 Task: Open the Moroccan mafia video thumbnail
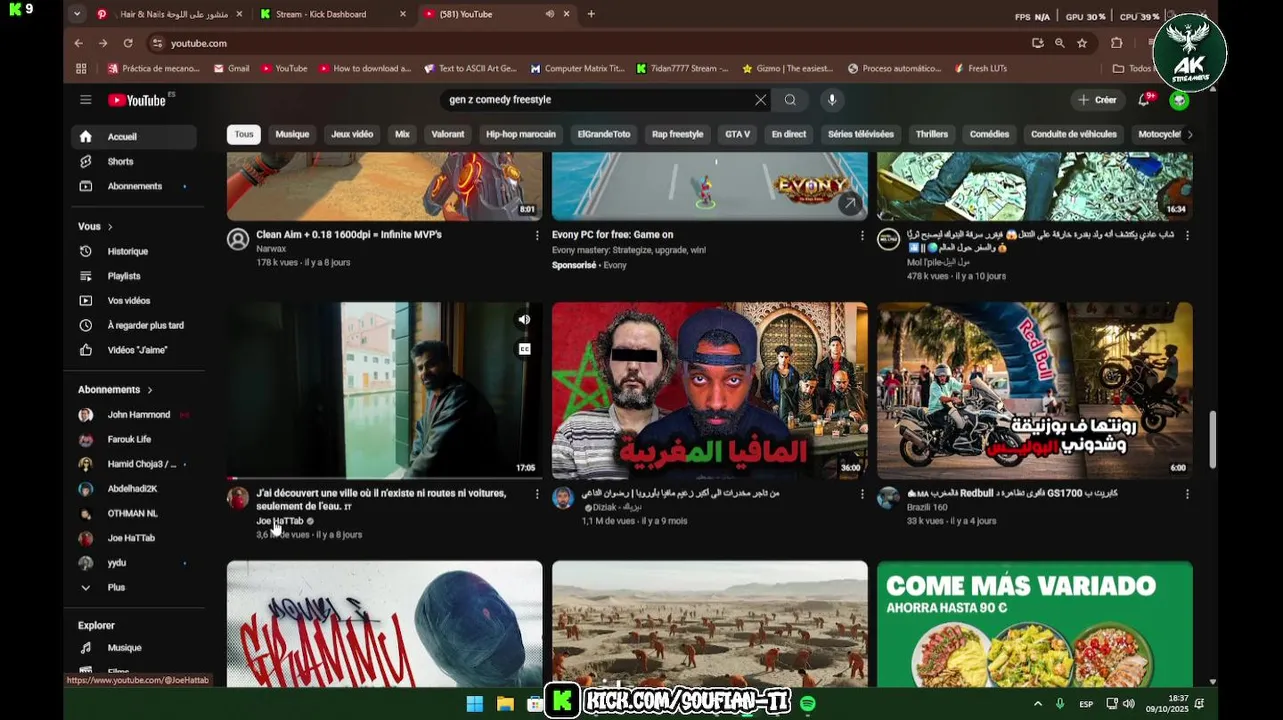tap(710, 391)
